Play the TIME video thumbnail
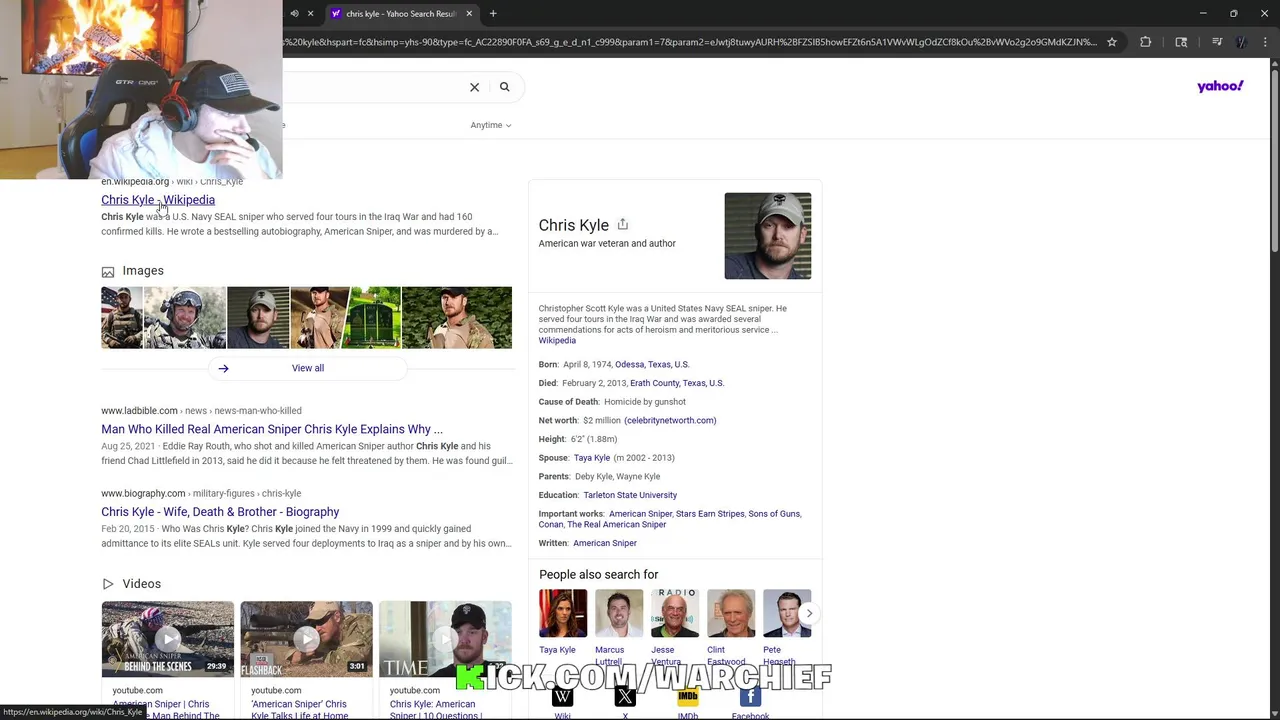This screenshot has height=720, width=1280. click(445, 639)
